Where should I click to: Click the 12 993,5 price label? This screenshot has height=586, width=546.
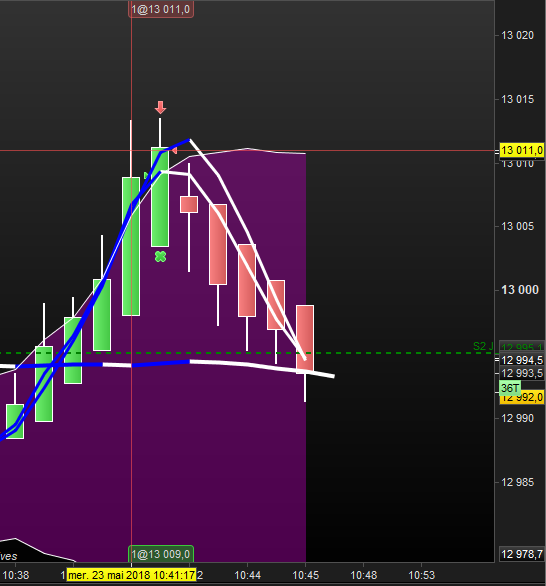tap(522, 373)
